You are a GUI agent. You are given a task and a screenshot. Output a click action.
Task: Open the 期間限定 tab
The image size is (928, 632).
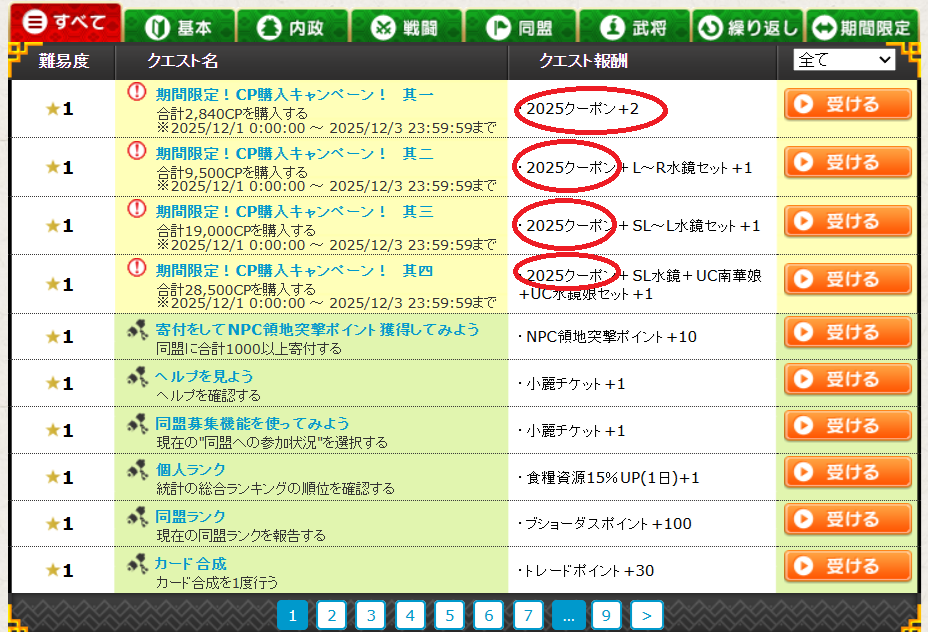click(862, 27)
